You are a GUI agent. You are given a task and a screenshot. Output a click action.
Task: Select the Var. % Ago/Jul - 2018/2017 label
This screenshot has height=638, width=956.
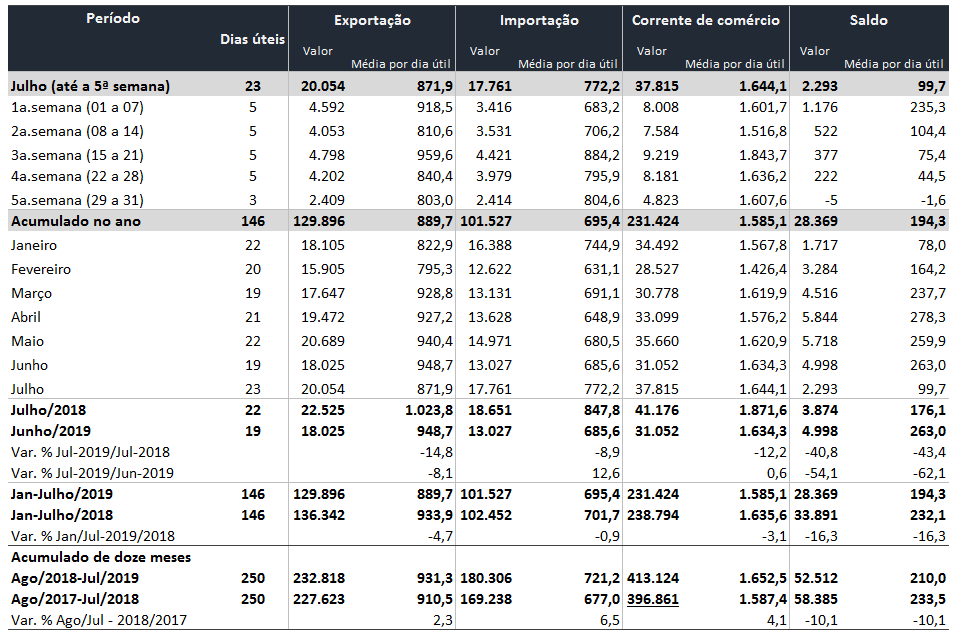pos(97,620)
